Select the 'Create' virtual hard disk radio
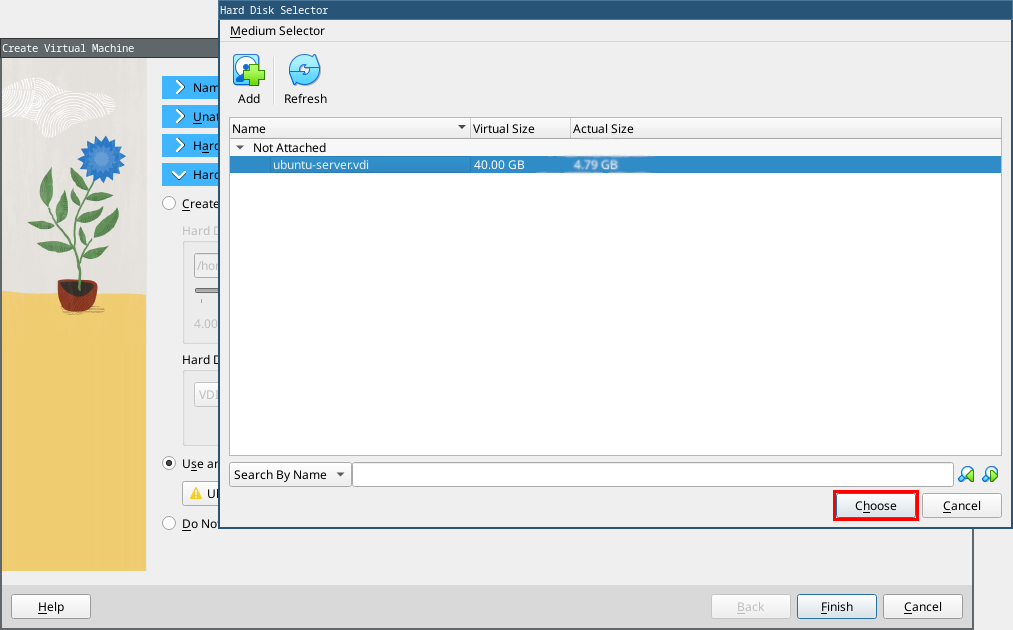Screen dimensions: 1013x630 coord(169,204)
